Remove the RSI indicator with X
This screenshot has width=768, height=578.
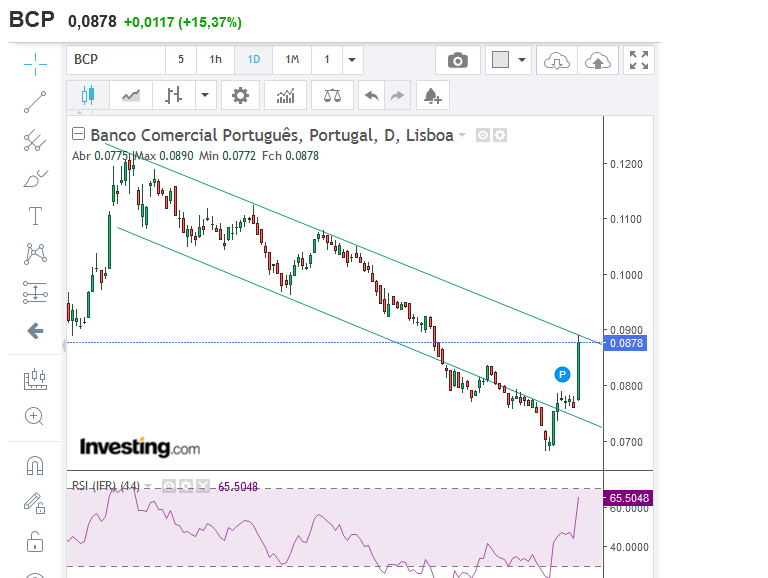(203, 486)
